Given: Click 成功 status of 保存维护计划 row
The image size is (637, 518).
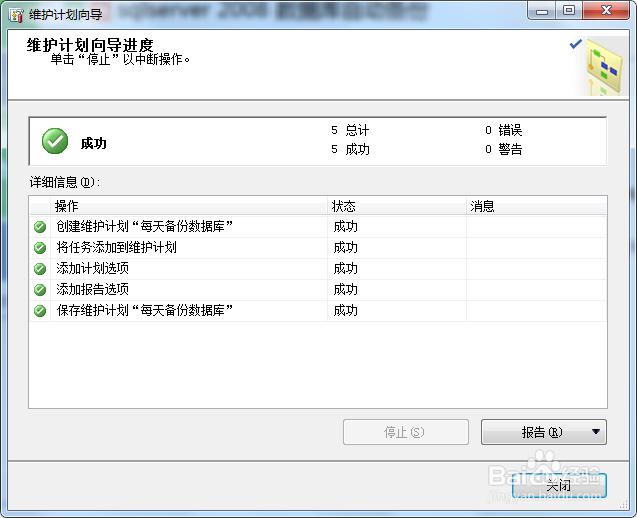Looking at the screenshot, I should coord(345,311).
